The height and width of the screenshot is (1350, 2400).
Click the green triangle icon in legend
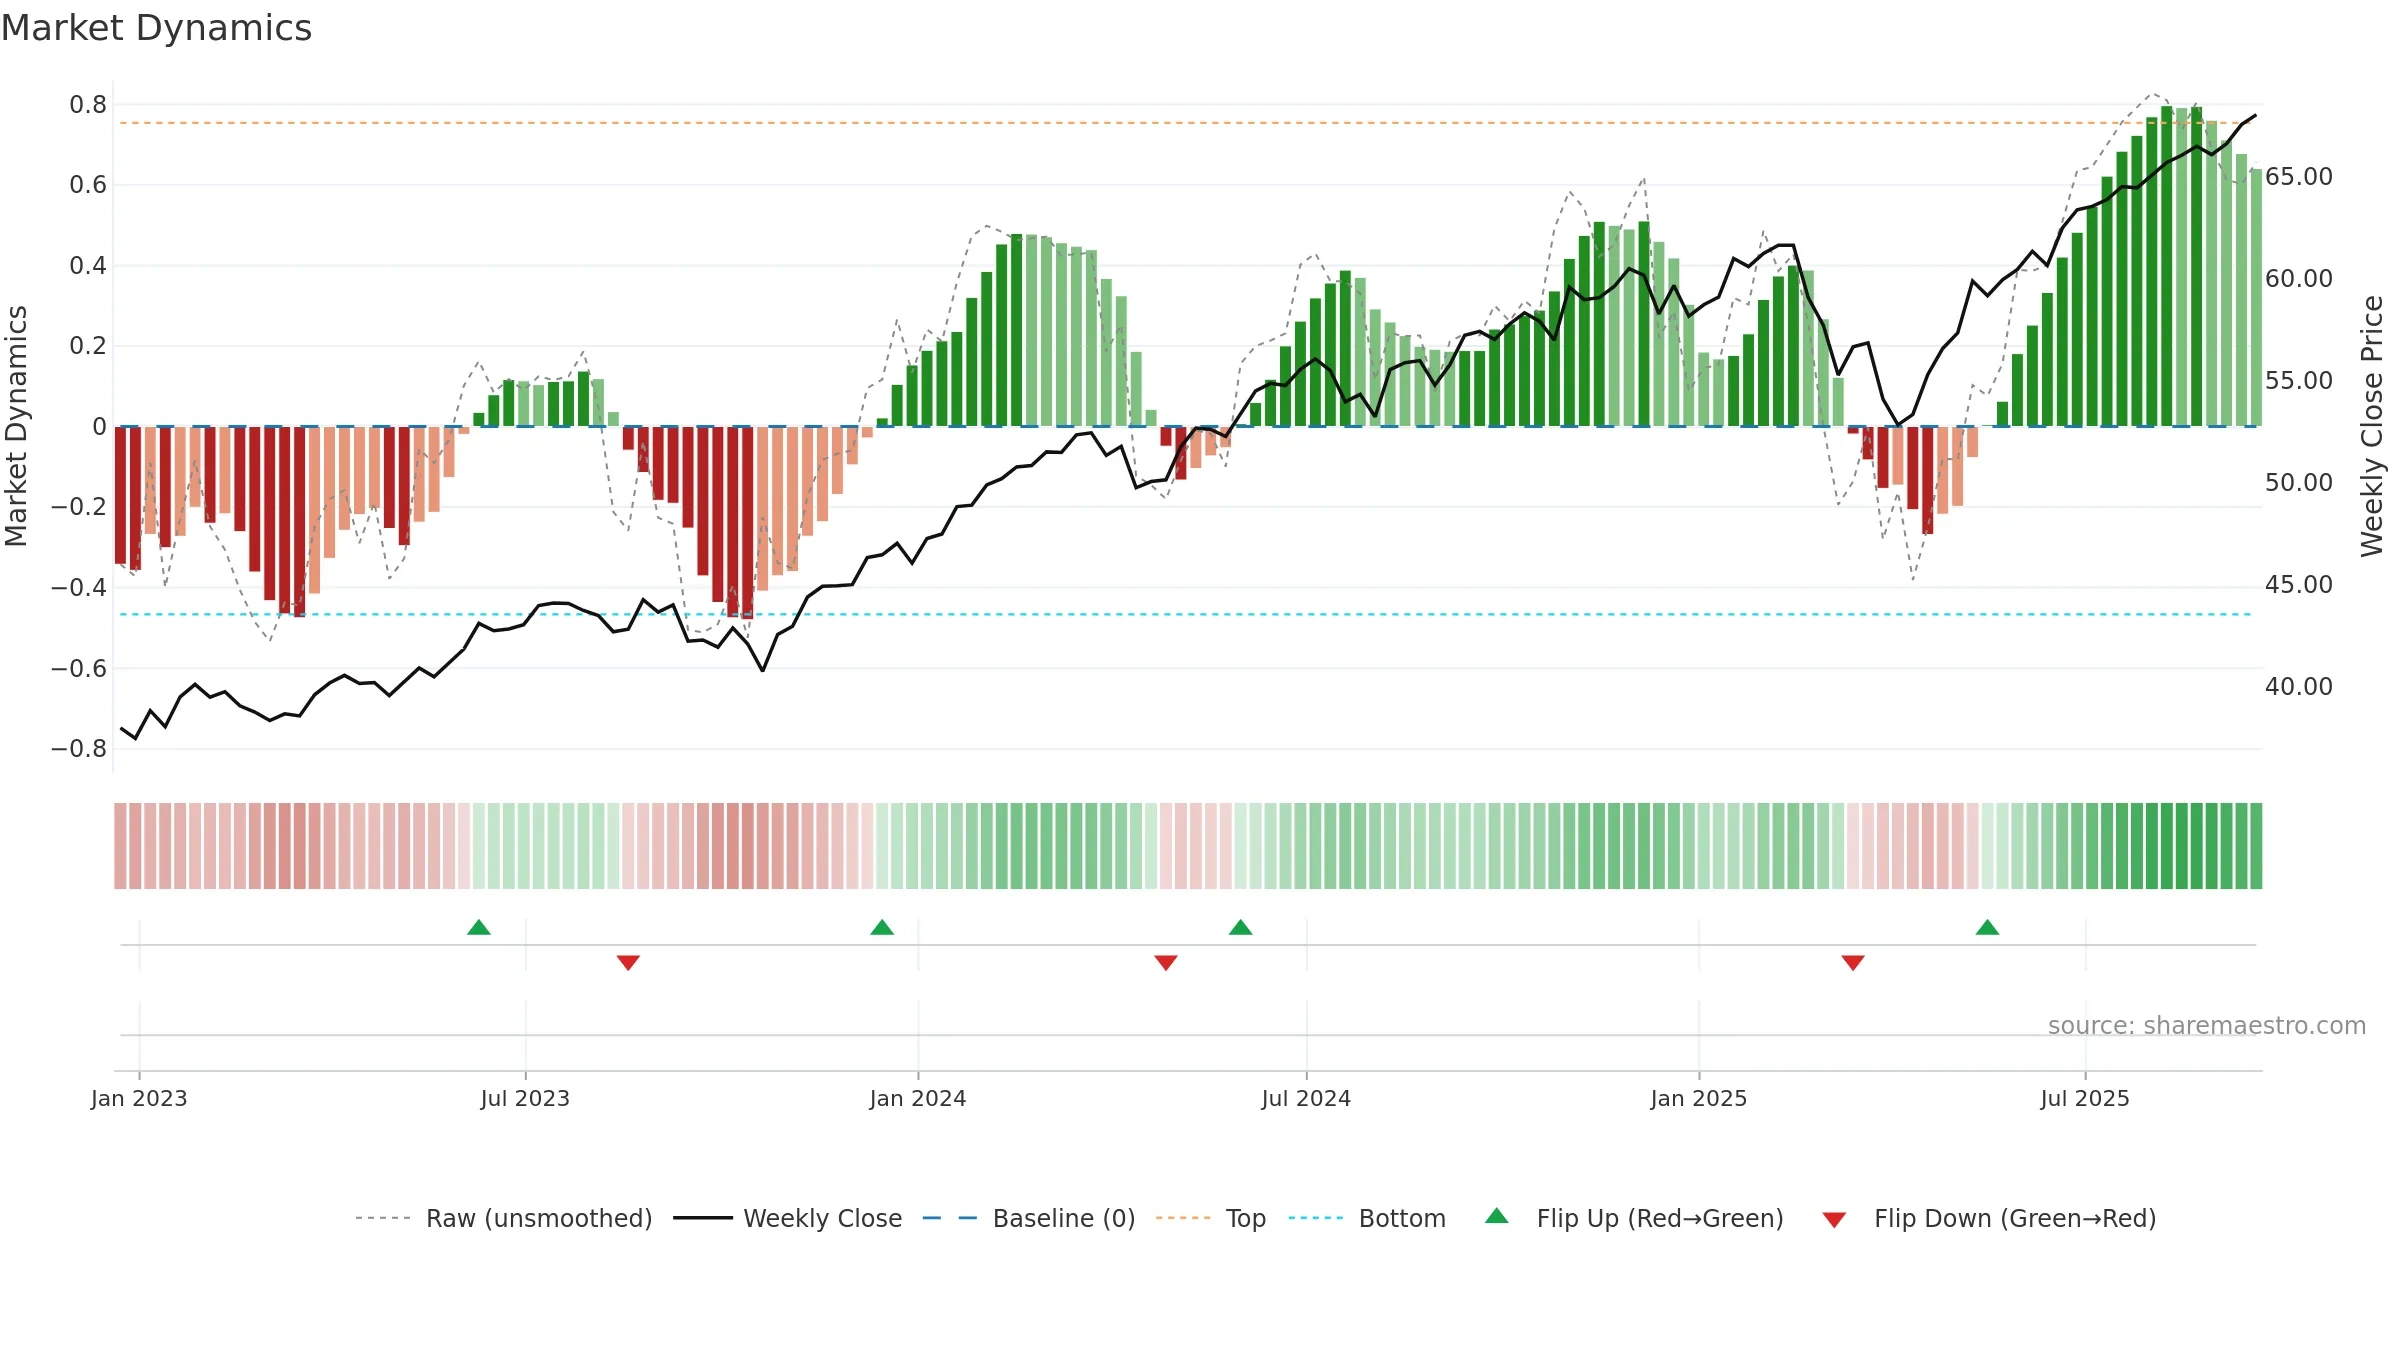click(x=1497, y=1216)
